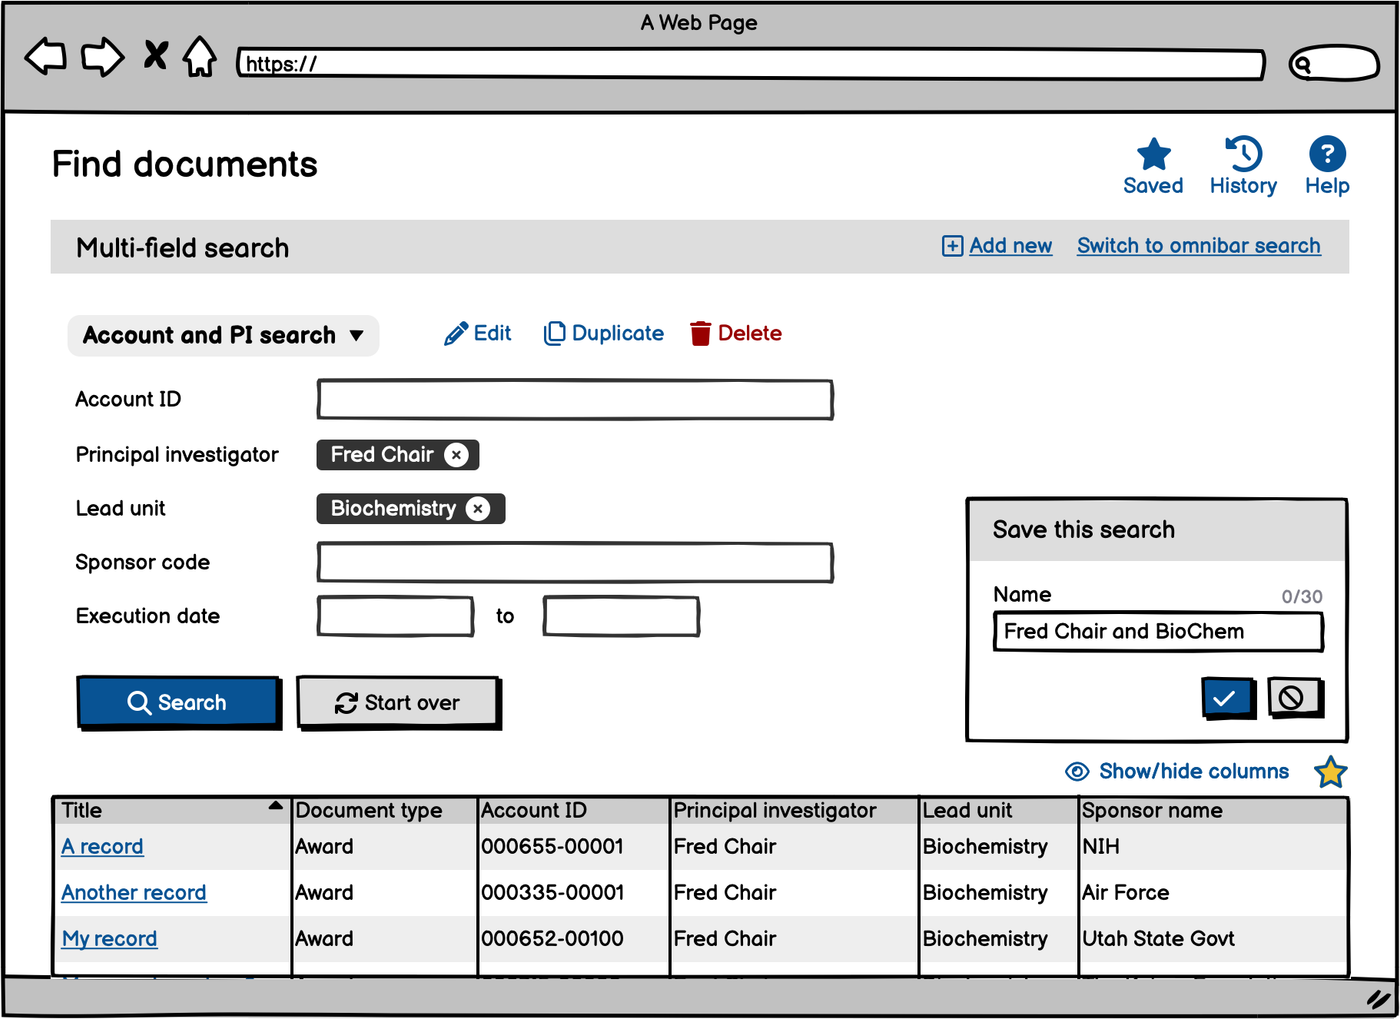Click the Utah State Govt cell
Image resolution: width=1400 pixels, height=1019 pixels.
pyautogui.click(x=1214, y=939)
